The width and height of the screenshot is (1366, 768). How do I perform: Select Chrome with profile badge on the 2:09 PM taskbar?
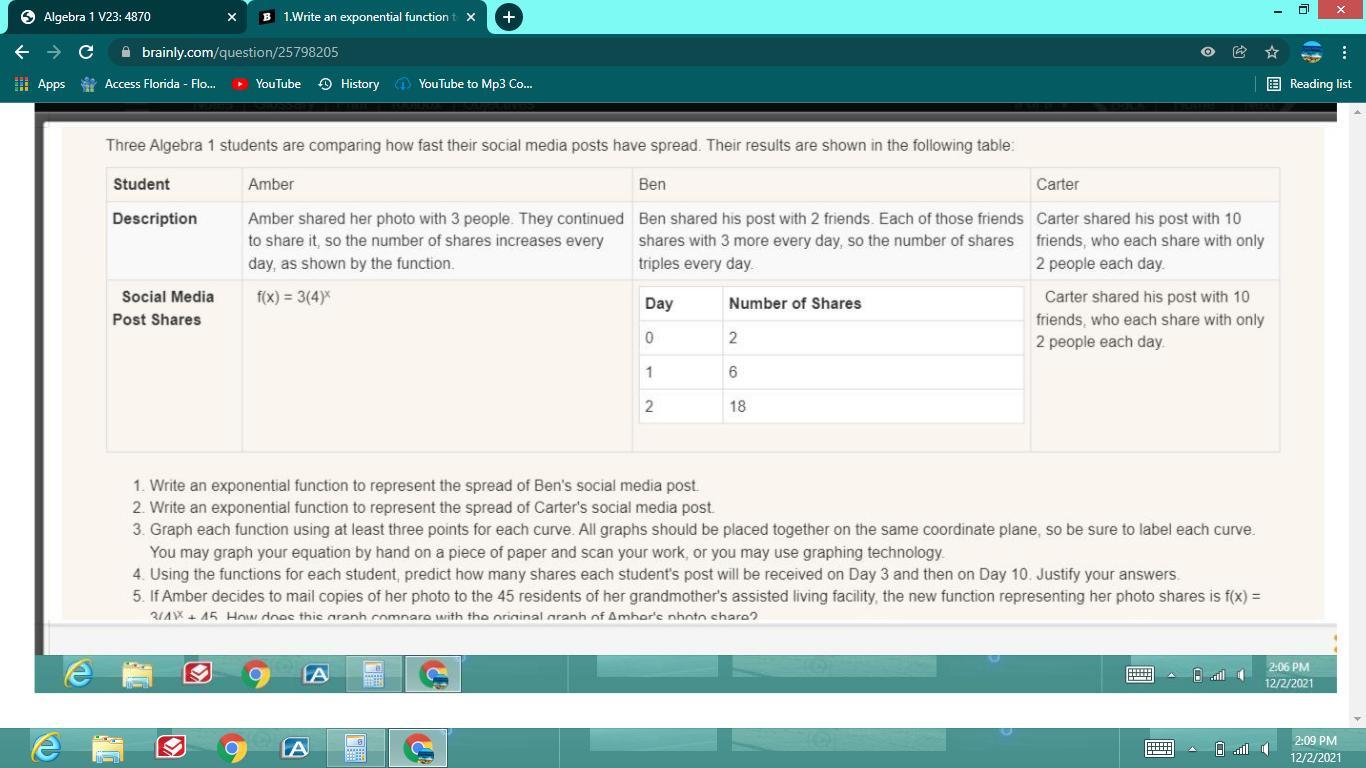tap(418, 747)
